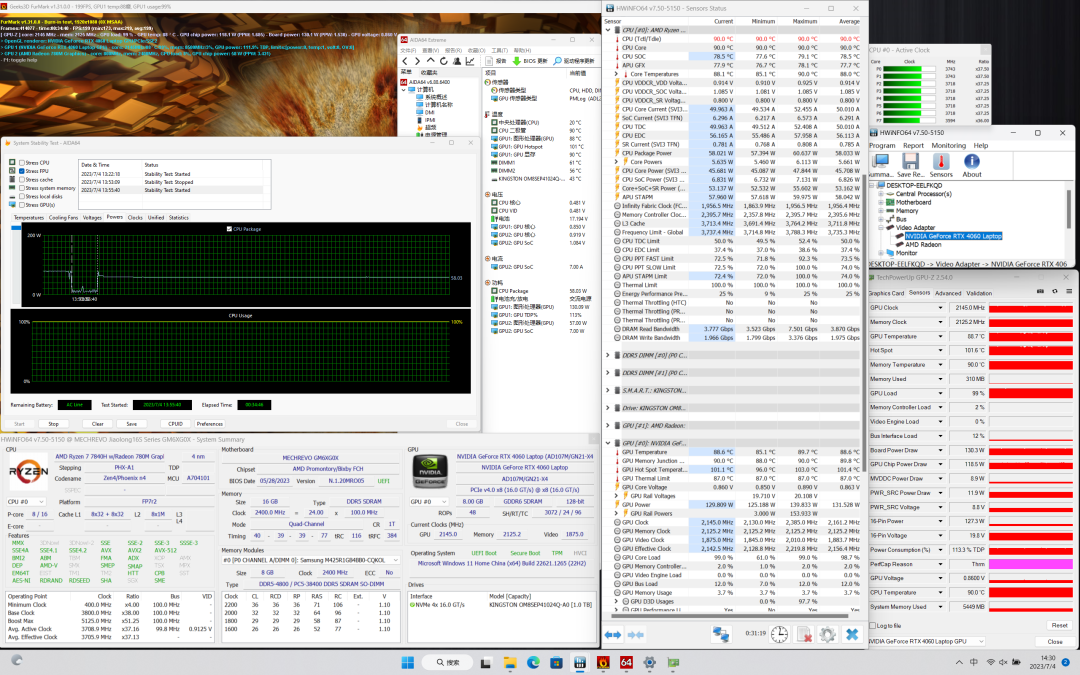Click the HWiNFO Sensors toolbar icon
The width and height of the screenshot is (1080, 675).
pos(941,163)
